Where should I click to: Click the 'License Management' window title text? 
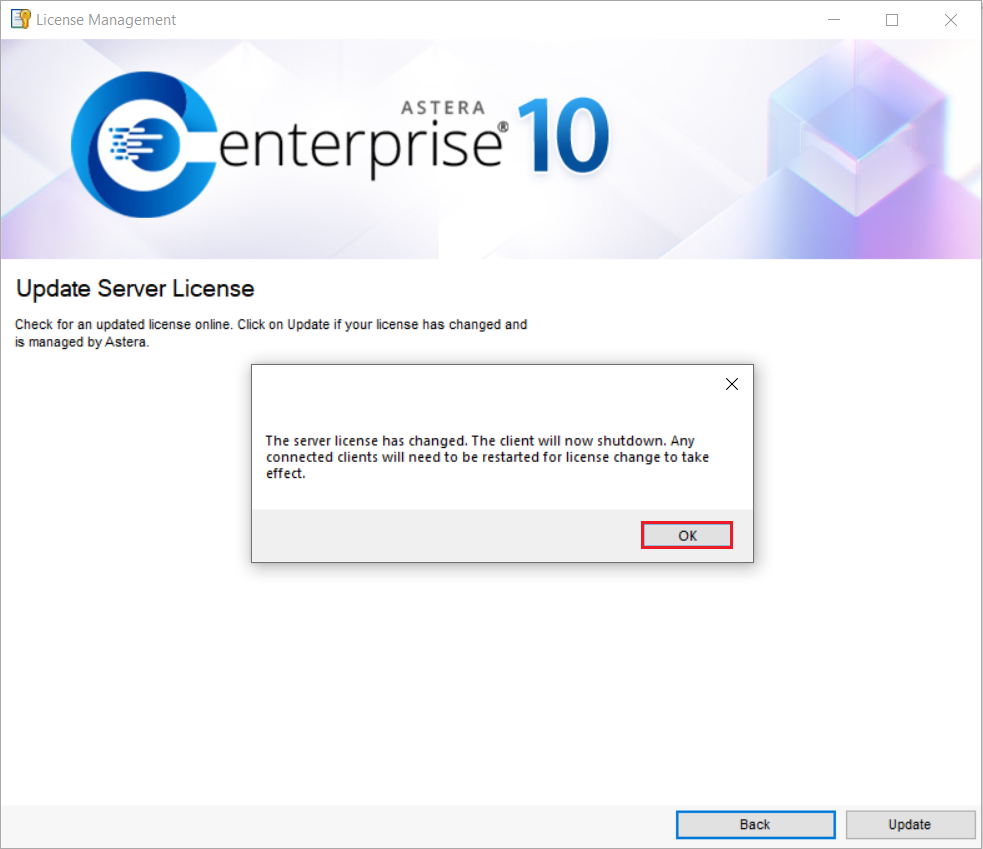106,20
